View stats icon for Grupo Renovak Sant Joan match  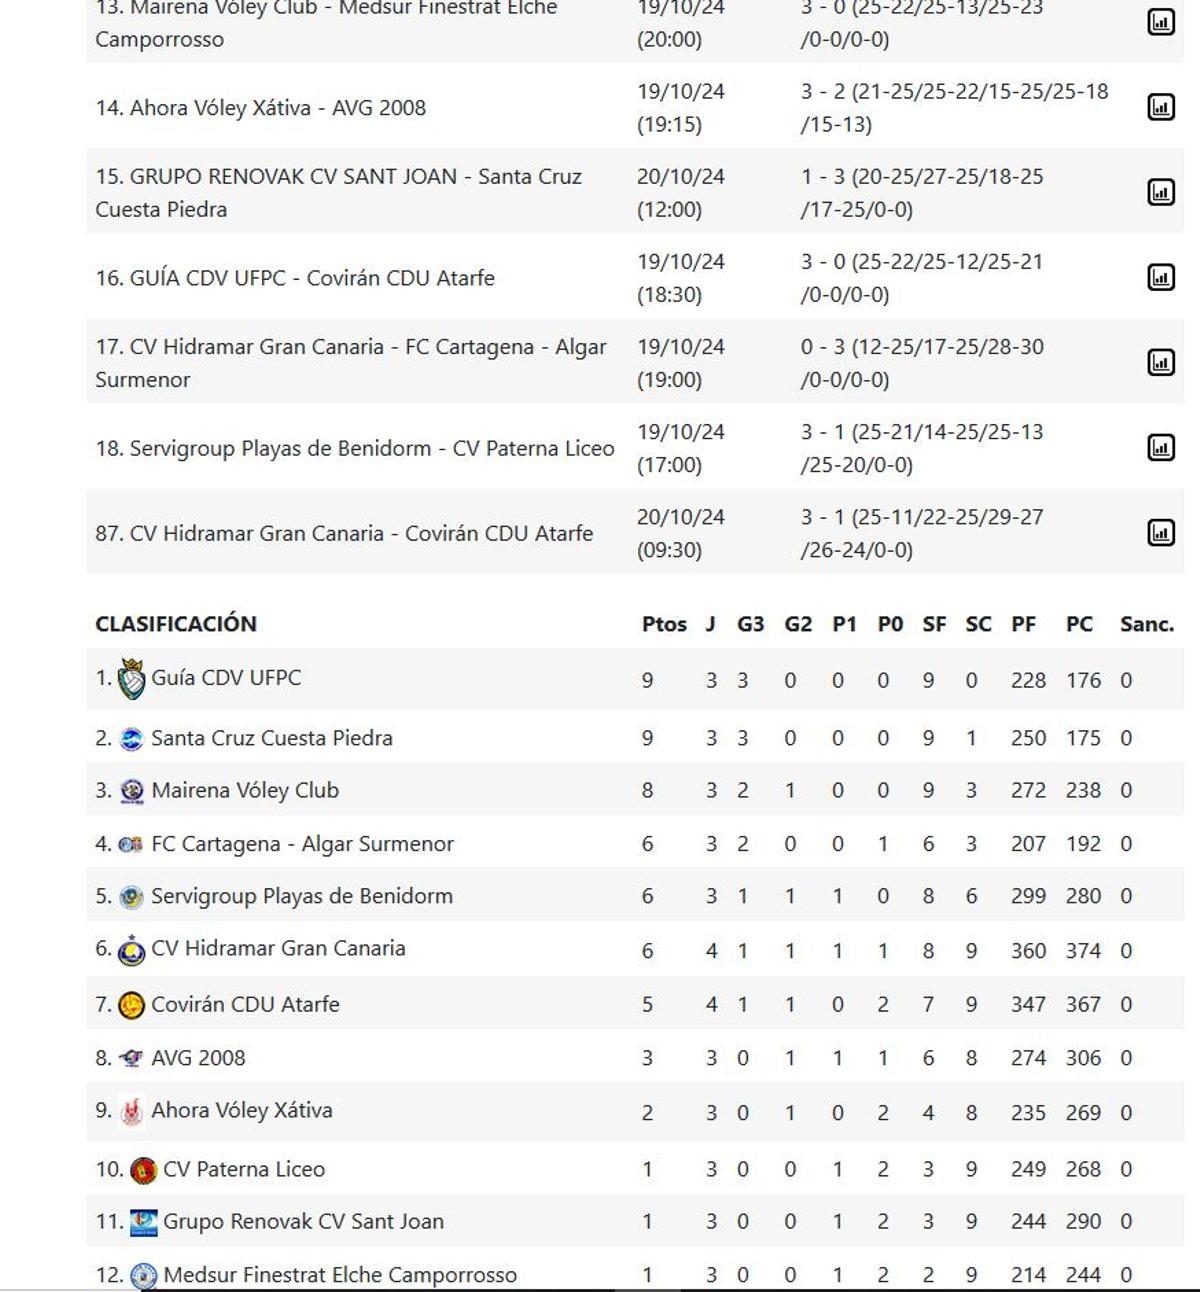click(x=1160, y=192)
